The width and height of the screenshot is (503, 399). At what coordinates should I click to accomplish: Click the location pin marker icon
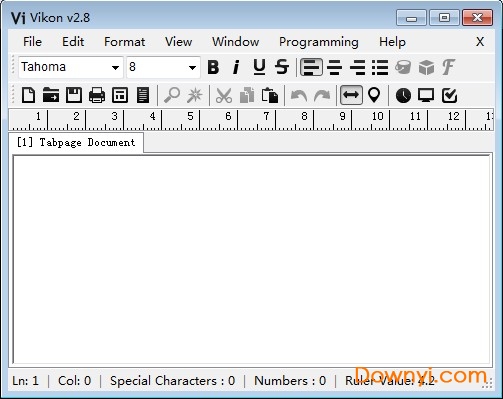[x=374, y=95]
